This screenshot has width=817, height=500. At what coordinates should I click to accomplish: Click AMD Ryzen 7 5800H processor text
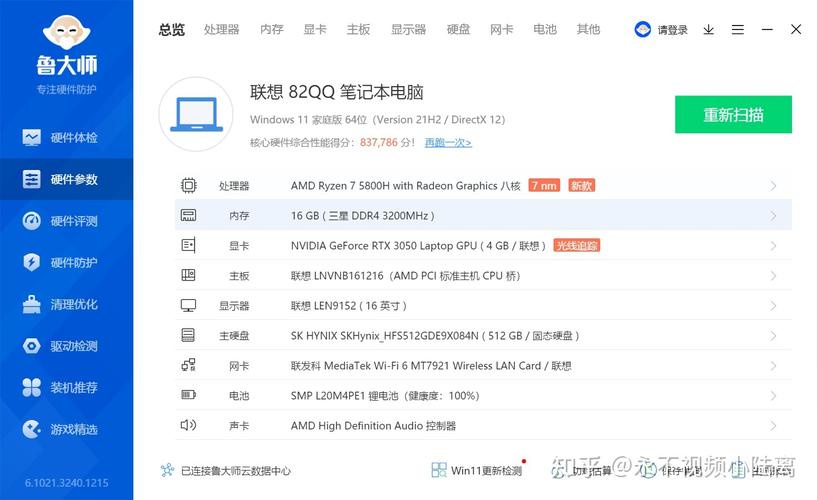(x=405, y=186)
